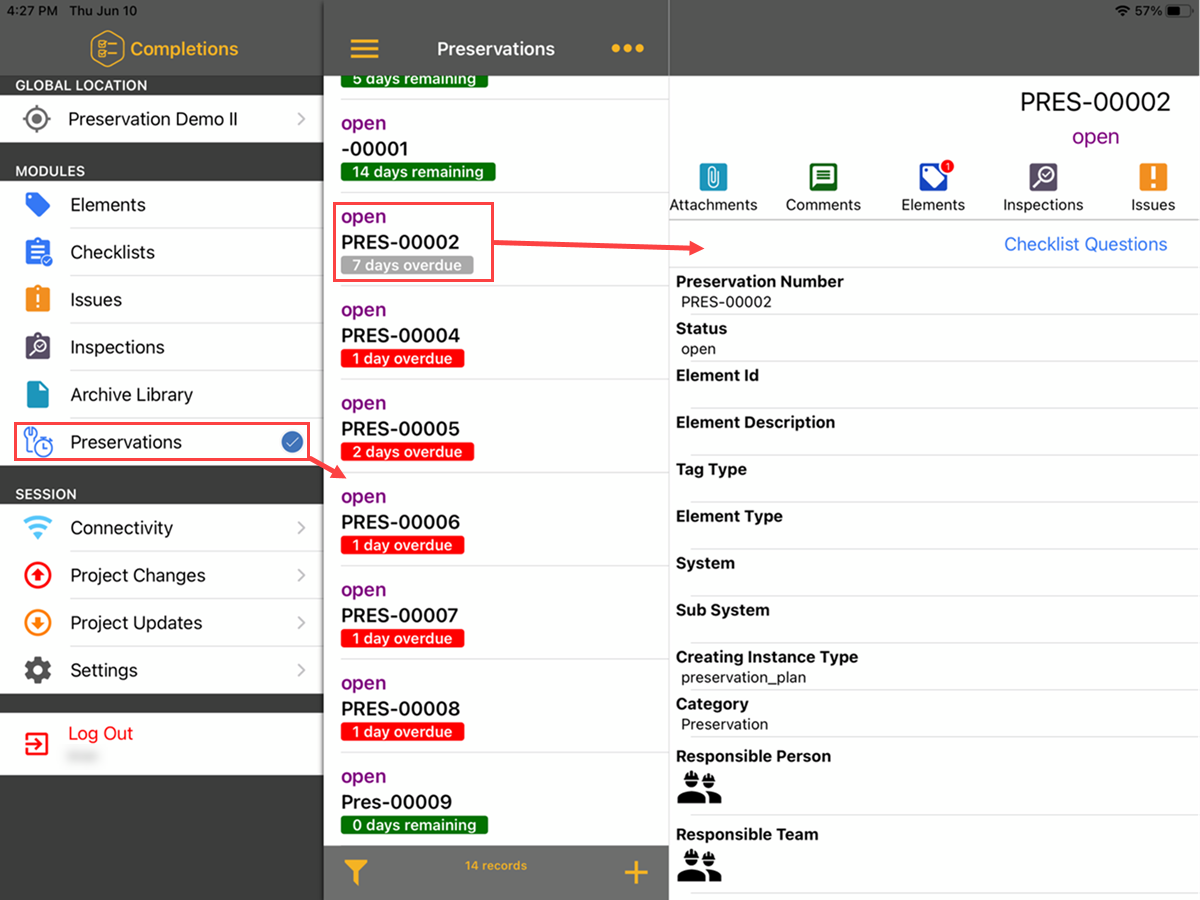Screen dimensions: 1200x900
Task: Tap the Settings gear icon
Action: click(38, 670)
